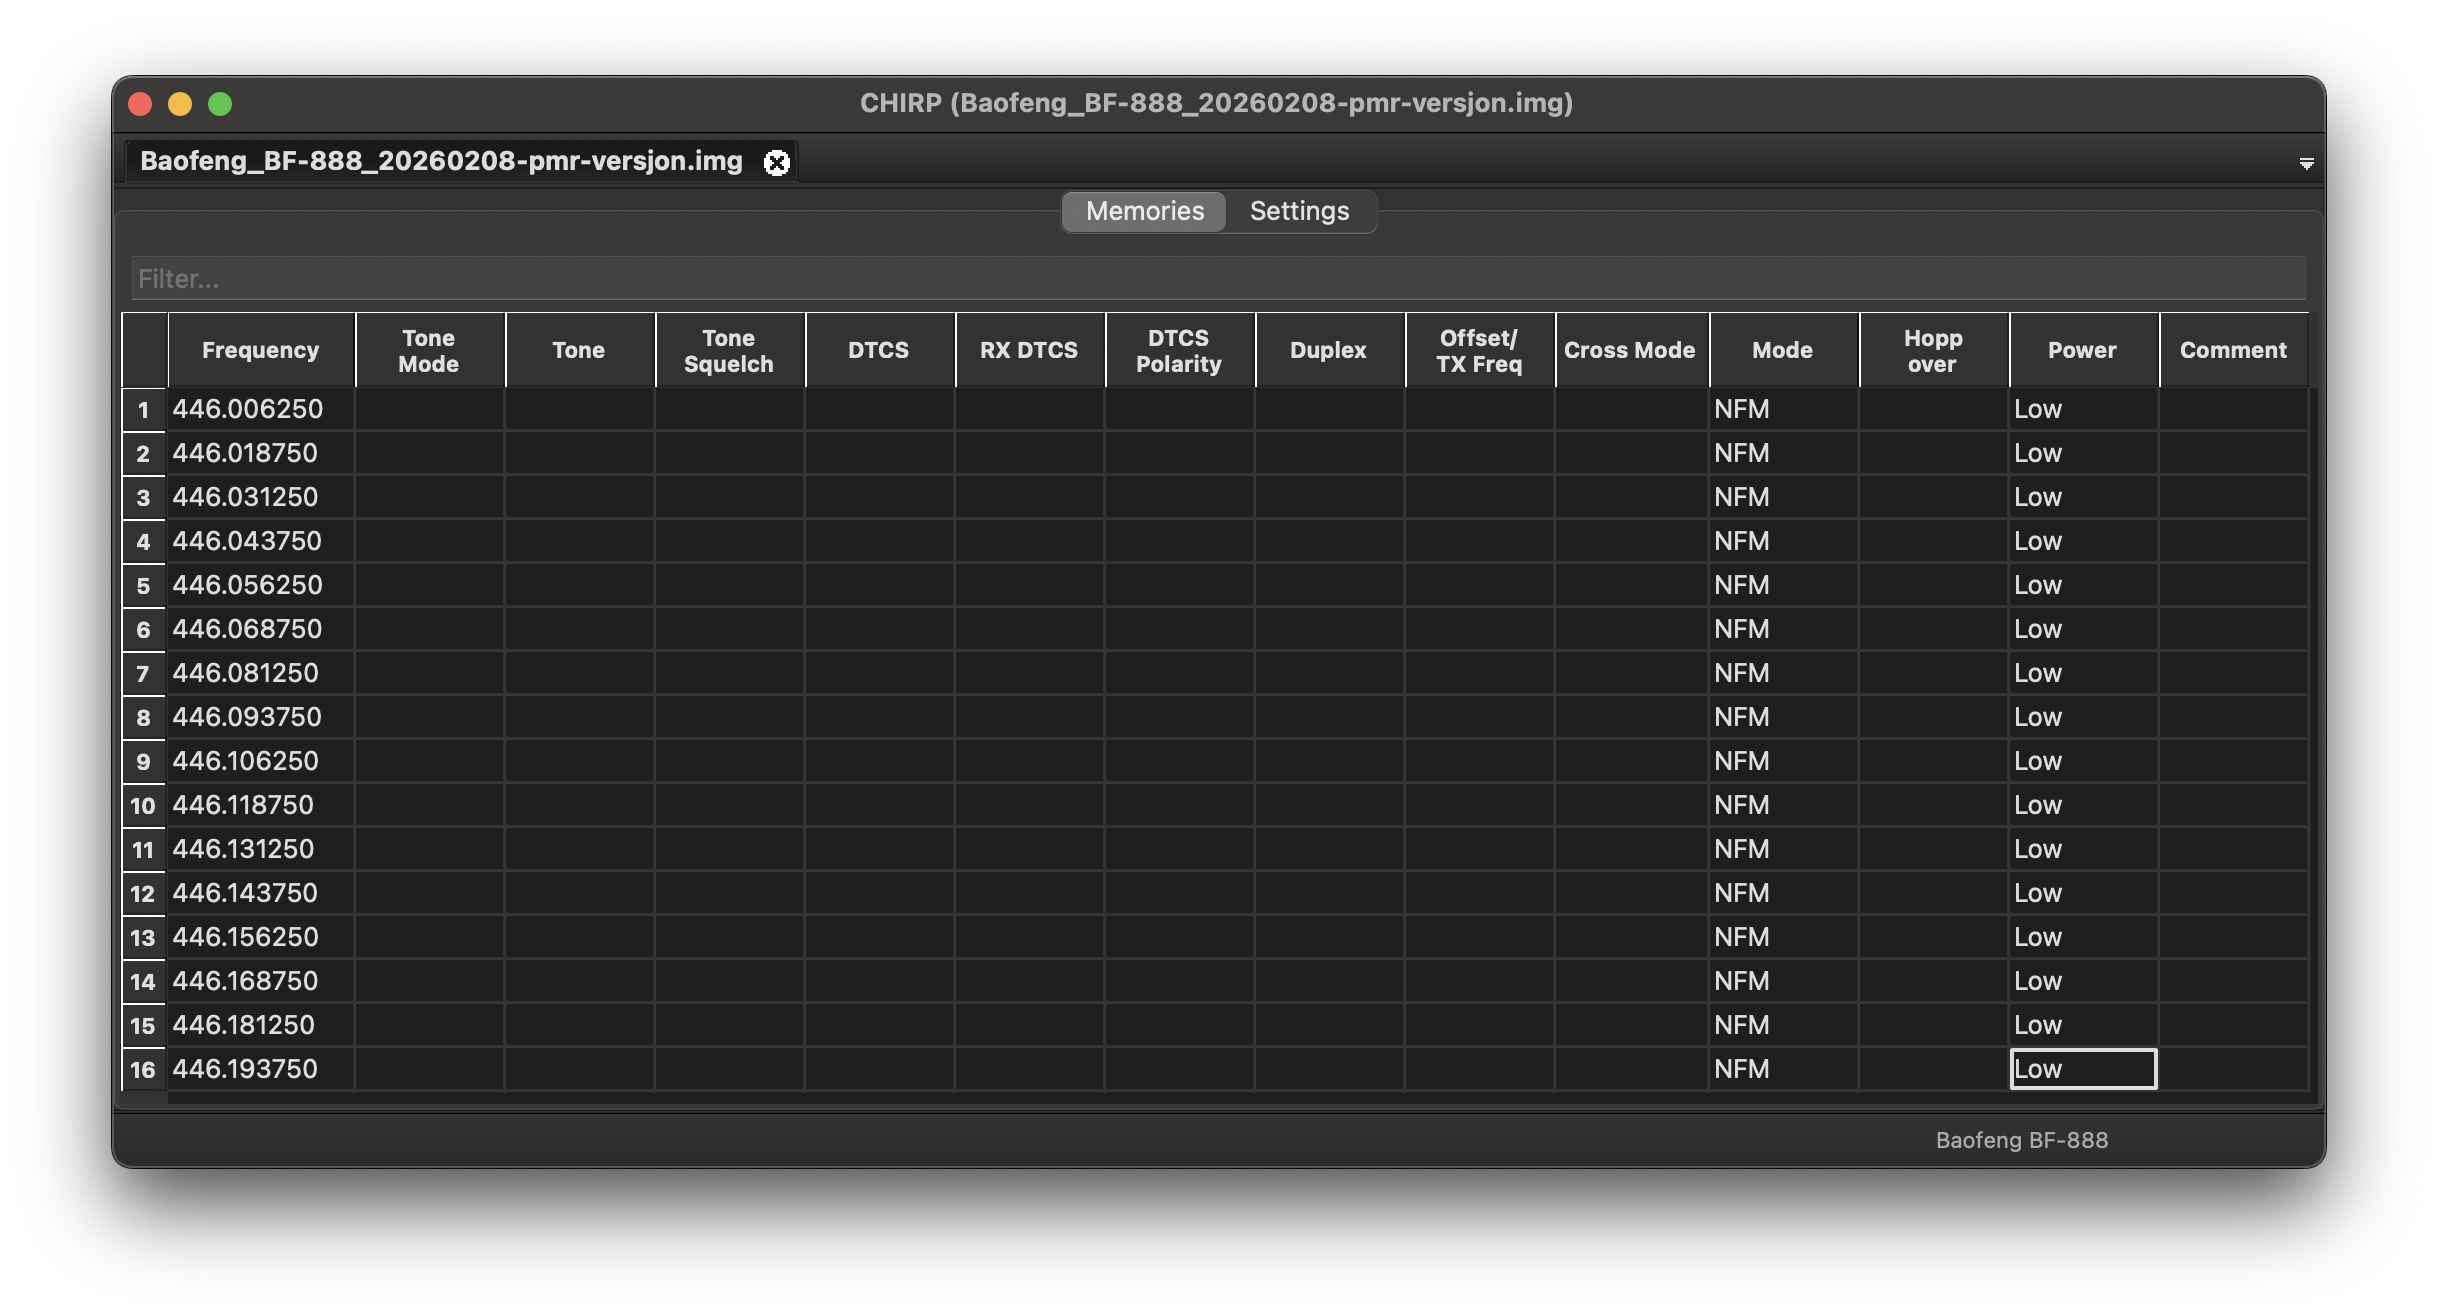Click the green window zoom button
Image resolution: width=2438 pixels, height=1316 pixels.
click(220, 104)
